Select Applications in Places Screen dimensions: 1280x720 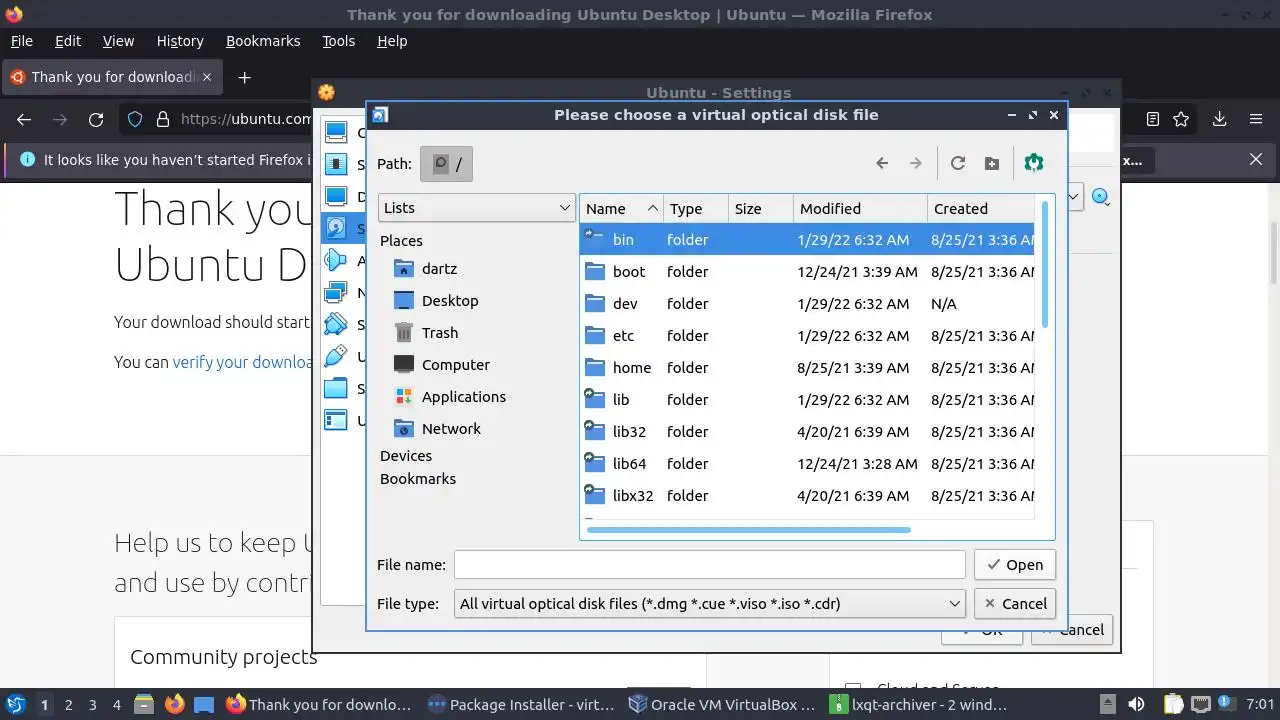[463, 397]
